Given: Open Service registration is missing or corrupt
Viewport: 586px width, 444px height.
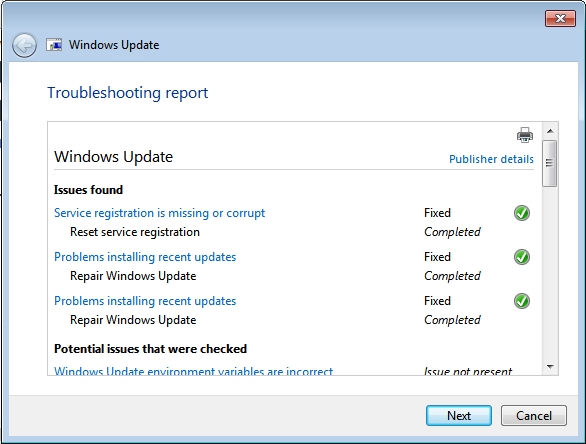Looking at the screenshot, I should pos(160,213).
